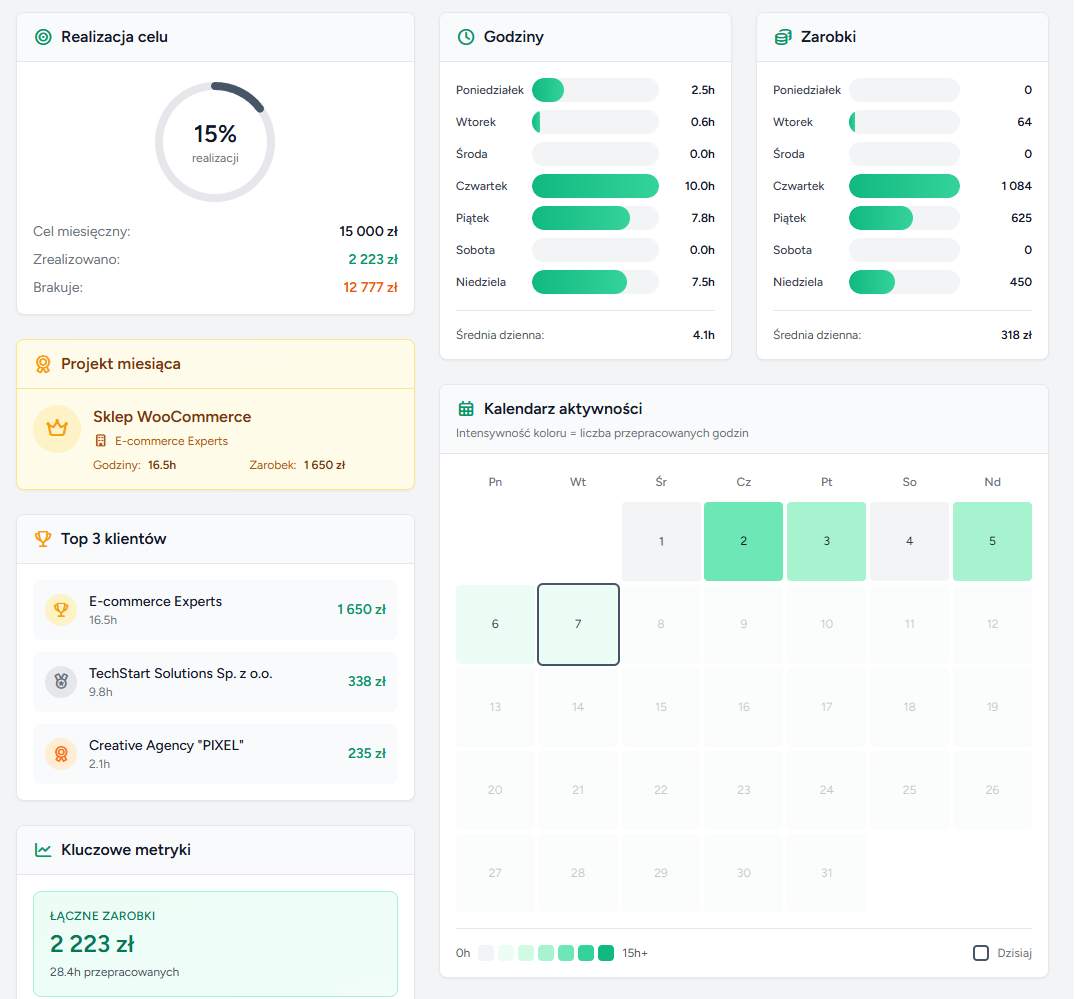Click the darkest 15h+ legend color swatch
This screenshot has width=1075, height=999.
click(606, 953)
